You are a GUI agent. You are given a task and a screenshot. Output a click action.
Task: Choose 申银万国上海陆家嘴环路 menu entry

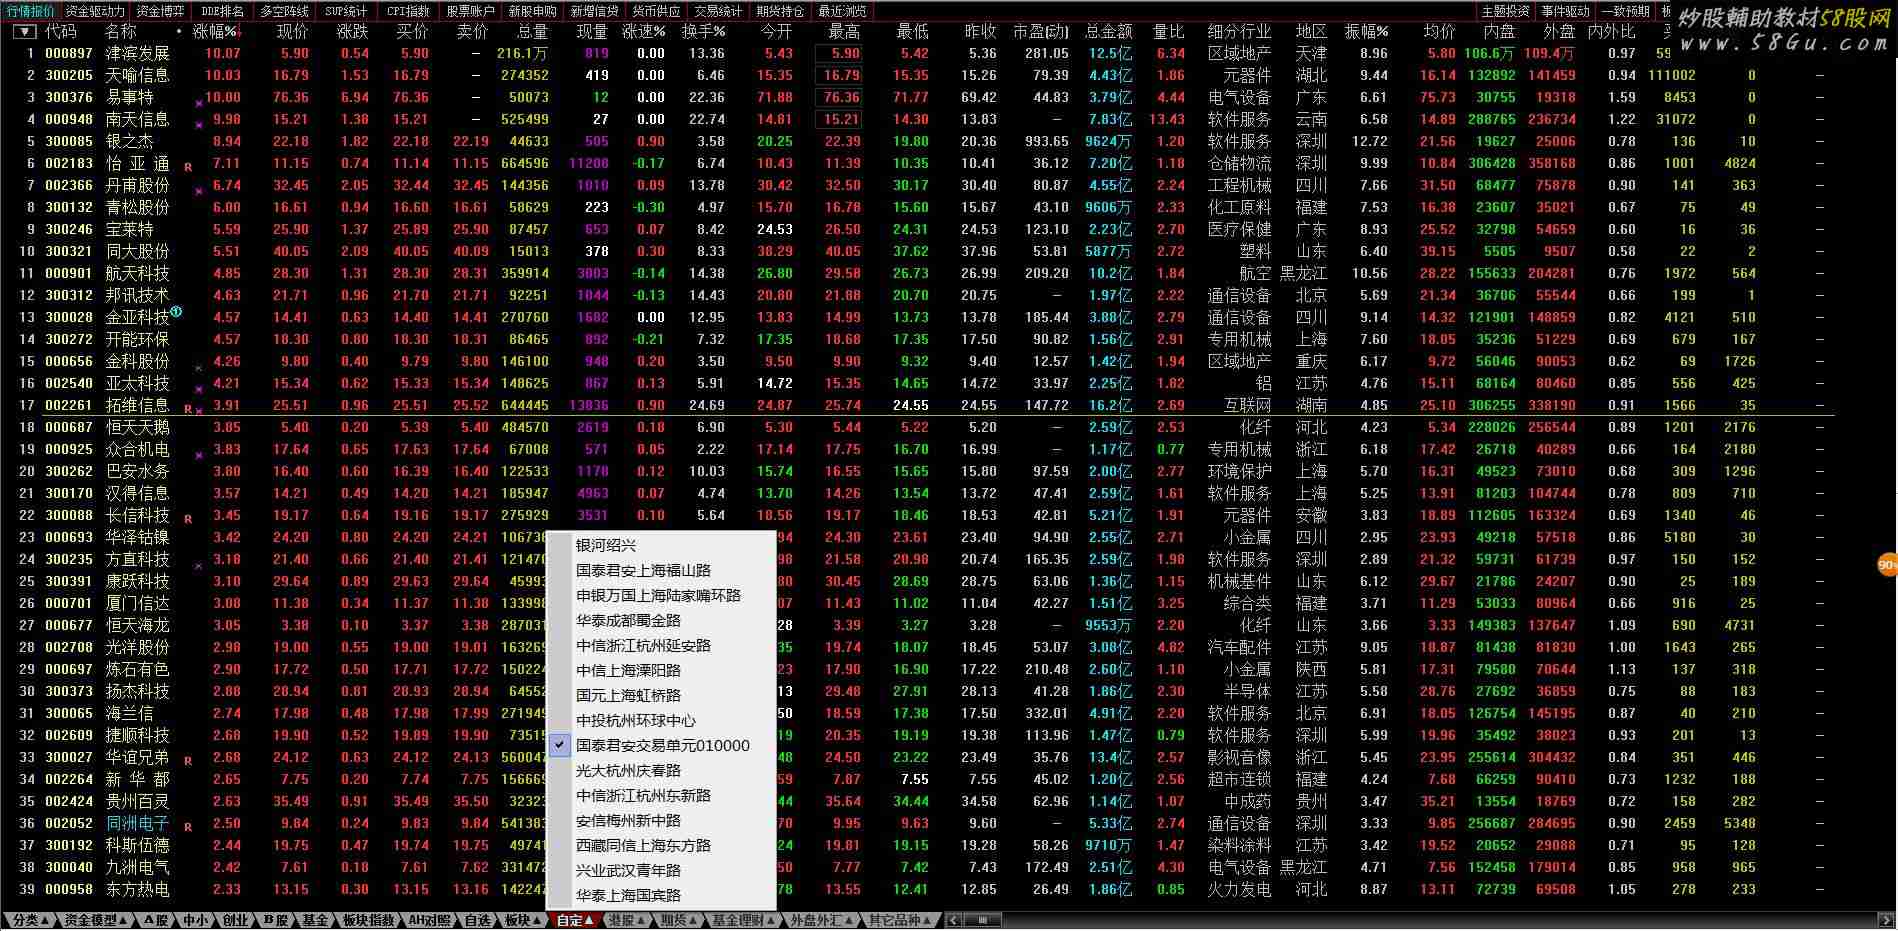(x=661, y=595)
